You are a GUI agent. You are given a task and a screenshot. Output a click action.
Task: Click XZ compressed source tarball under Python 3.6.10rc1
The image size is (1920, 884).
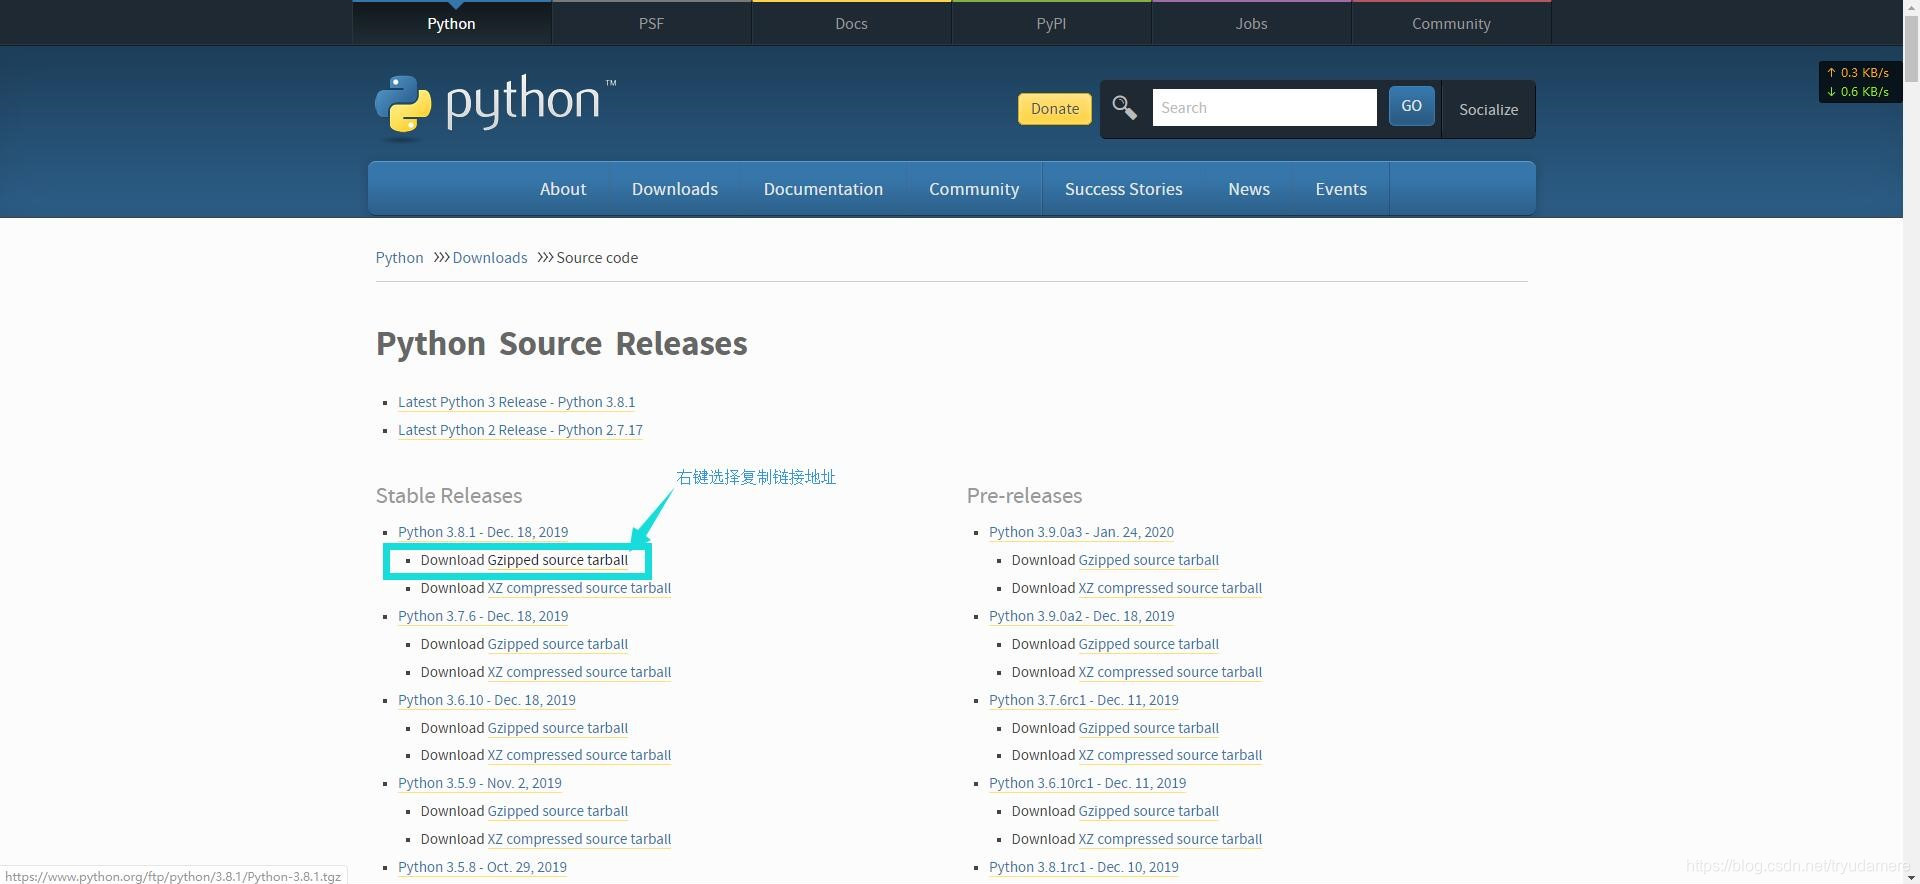(x=1170, y=839)
